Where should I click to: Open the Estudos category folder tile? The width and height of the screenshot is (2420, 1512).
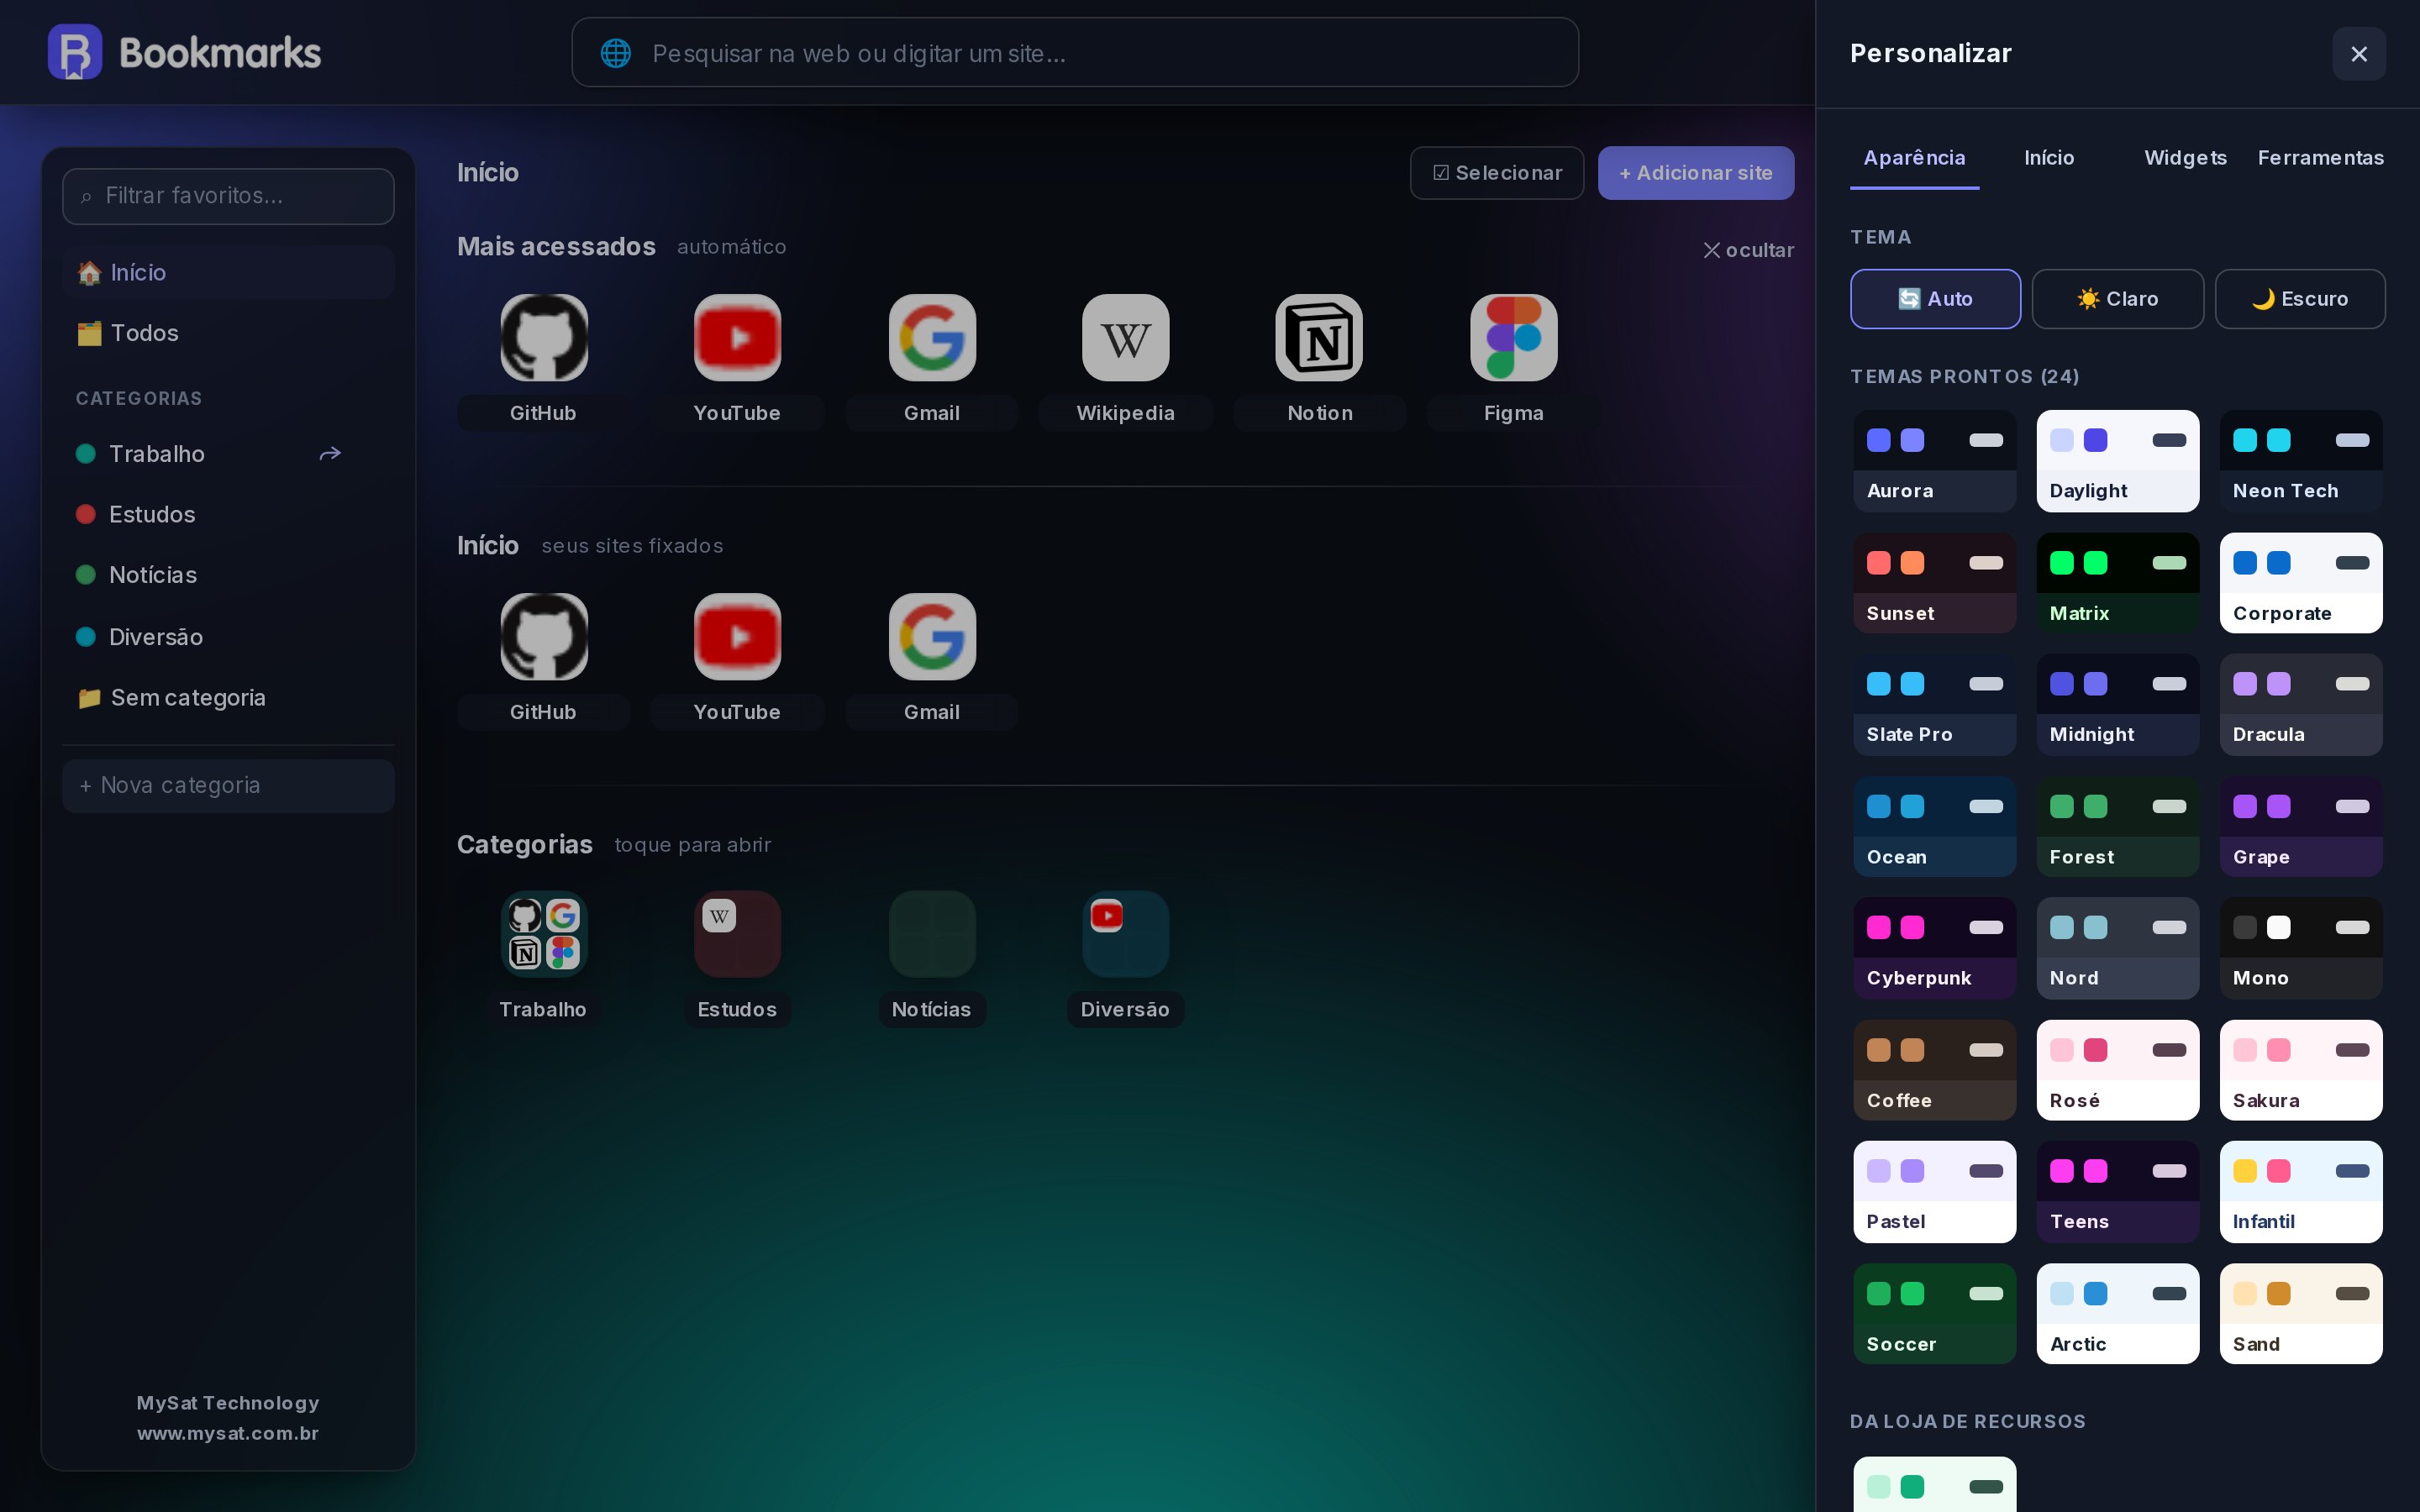[x=737, y=934]
